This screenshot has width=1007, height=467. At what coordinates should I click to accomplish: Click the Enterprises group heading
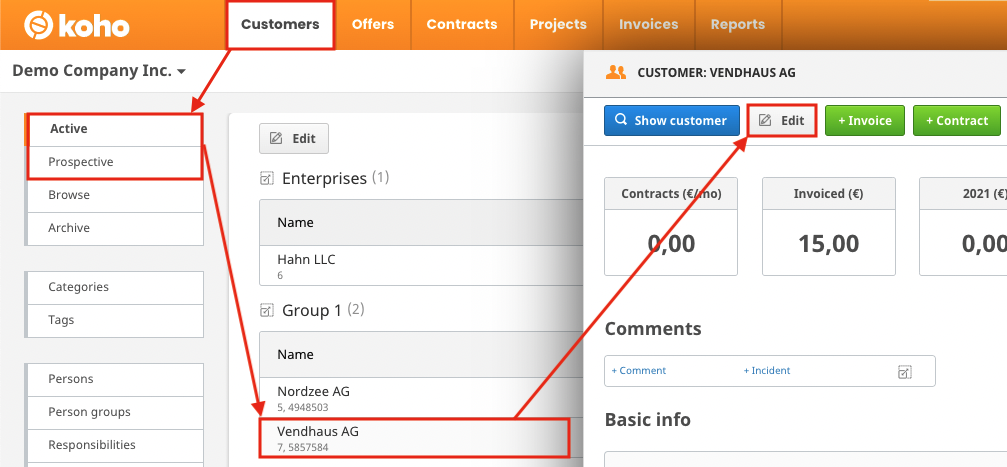point(324,179)
